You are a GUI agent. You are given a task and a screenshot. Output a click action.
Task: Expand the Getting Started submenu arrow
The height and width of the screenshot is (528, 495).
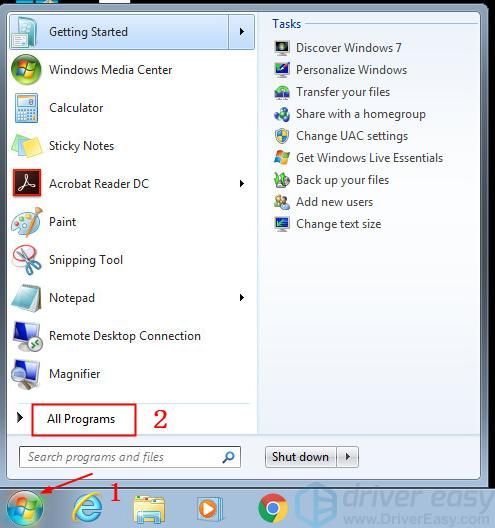(x=241, y=32)
